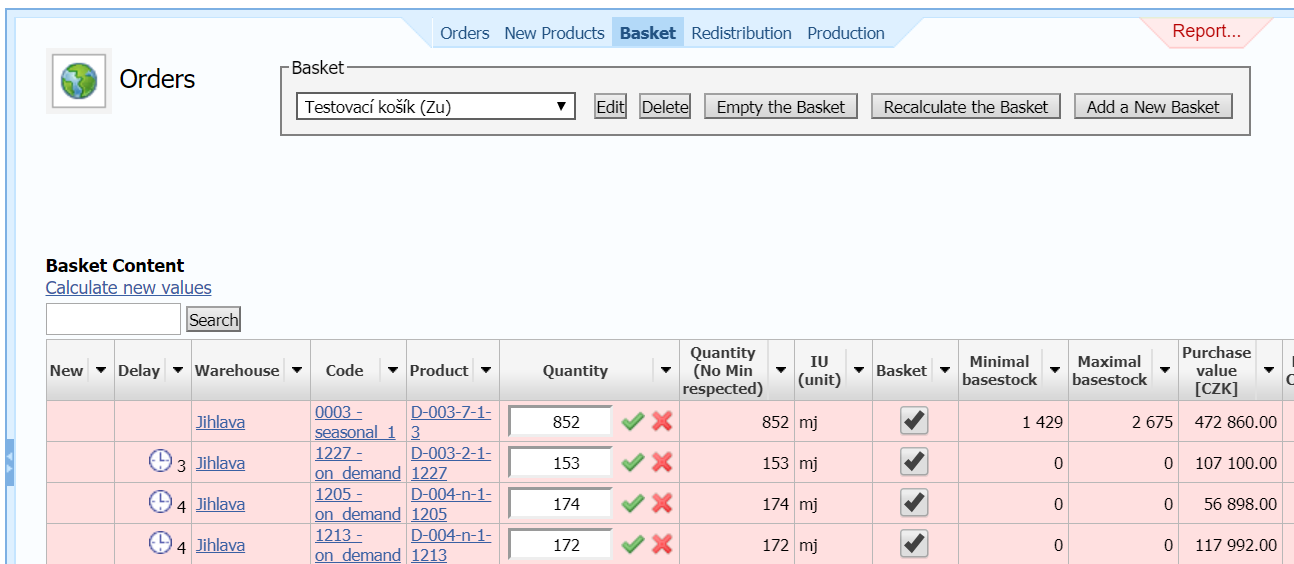
Task: Open the Testovací košík basket dropdown
Action: (435, 107)
